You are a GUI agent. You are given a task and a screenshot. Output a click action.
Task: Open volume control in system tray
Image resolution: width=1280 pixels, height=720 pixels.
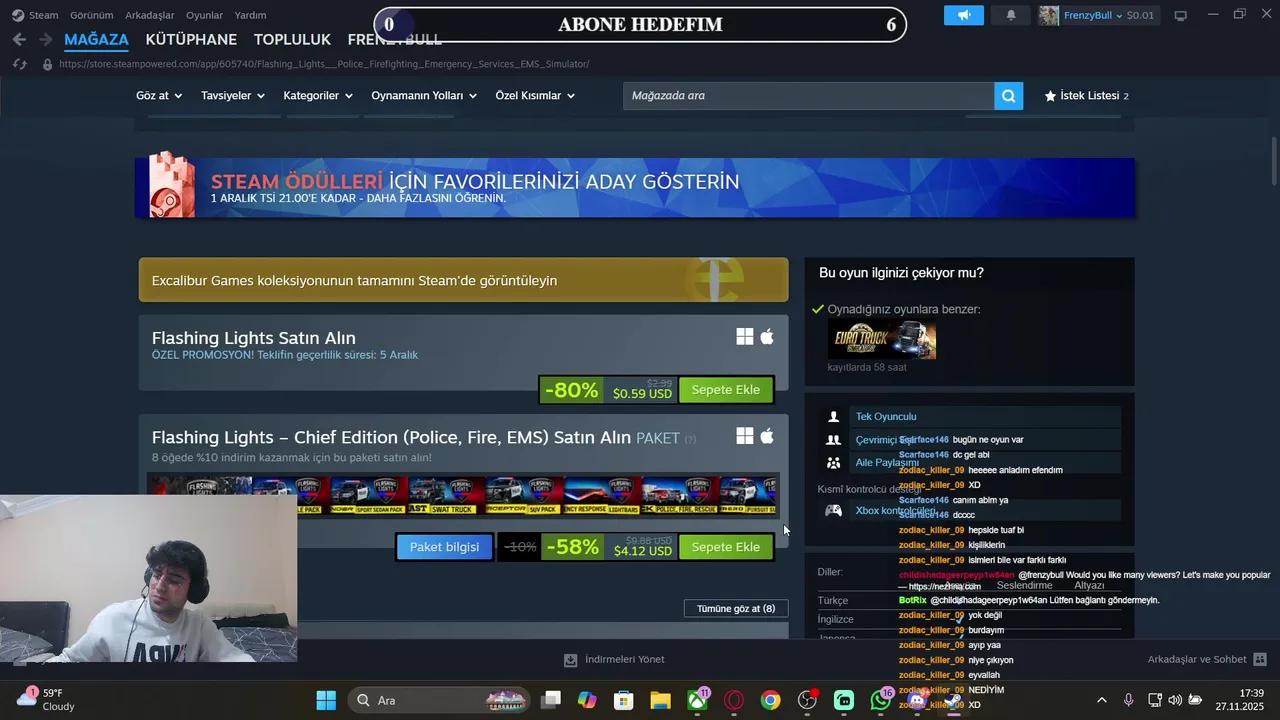tap(1175, 700)
